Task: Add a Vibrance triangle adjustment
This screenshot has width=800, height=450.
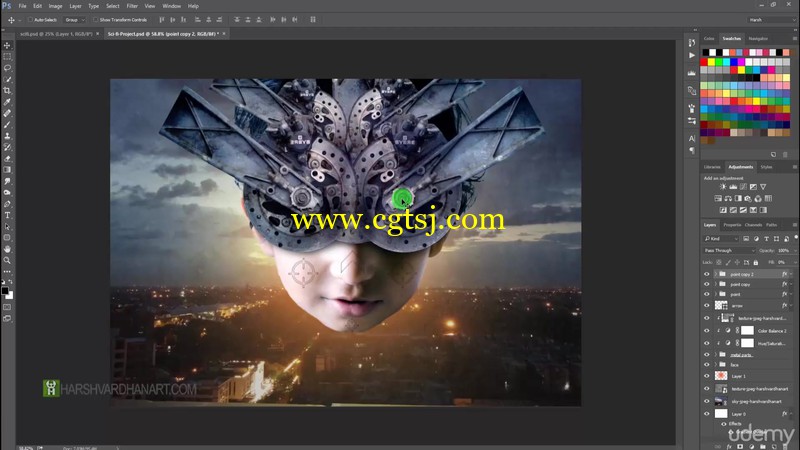Action: [x=763, y=187]
